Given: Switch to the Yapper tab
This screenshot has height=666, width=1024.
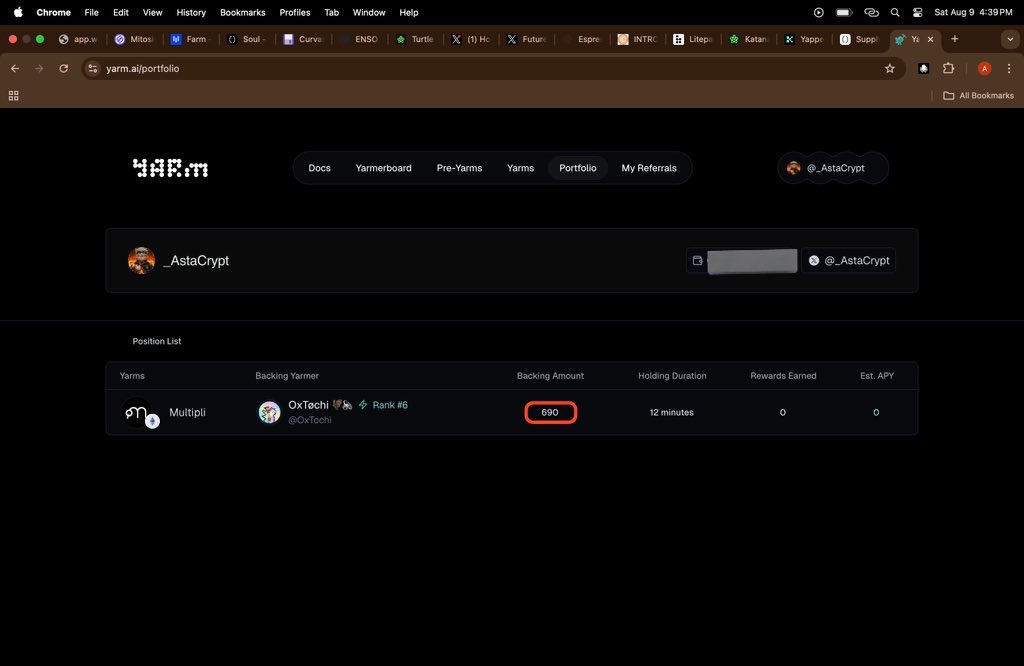Looking at the screenshot, I should coord(806,39).
